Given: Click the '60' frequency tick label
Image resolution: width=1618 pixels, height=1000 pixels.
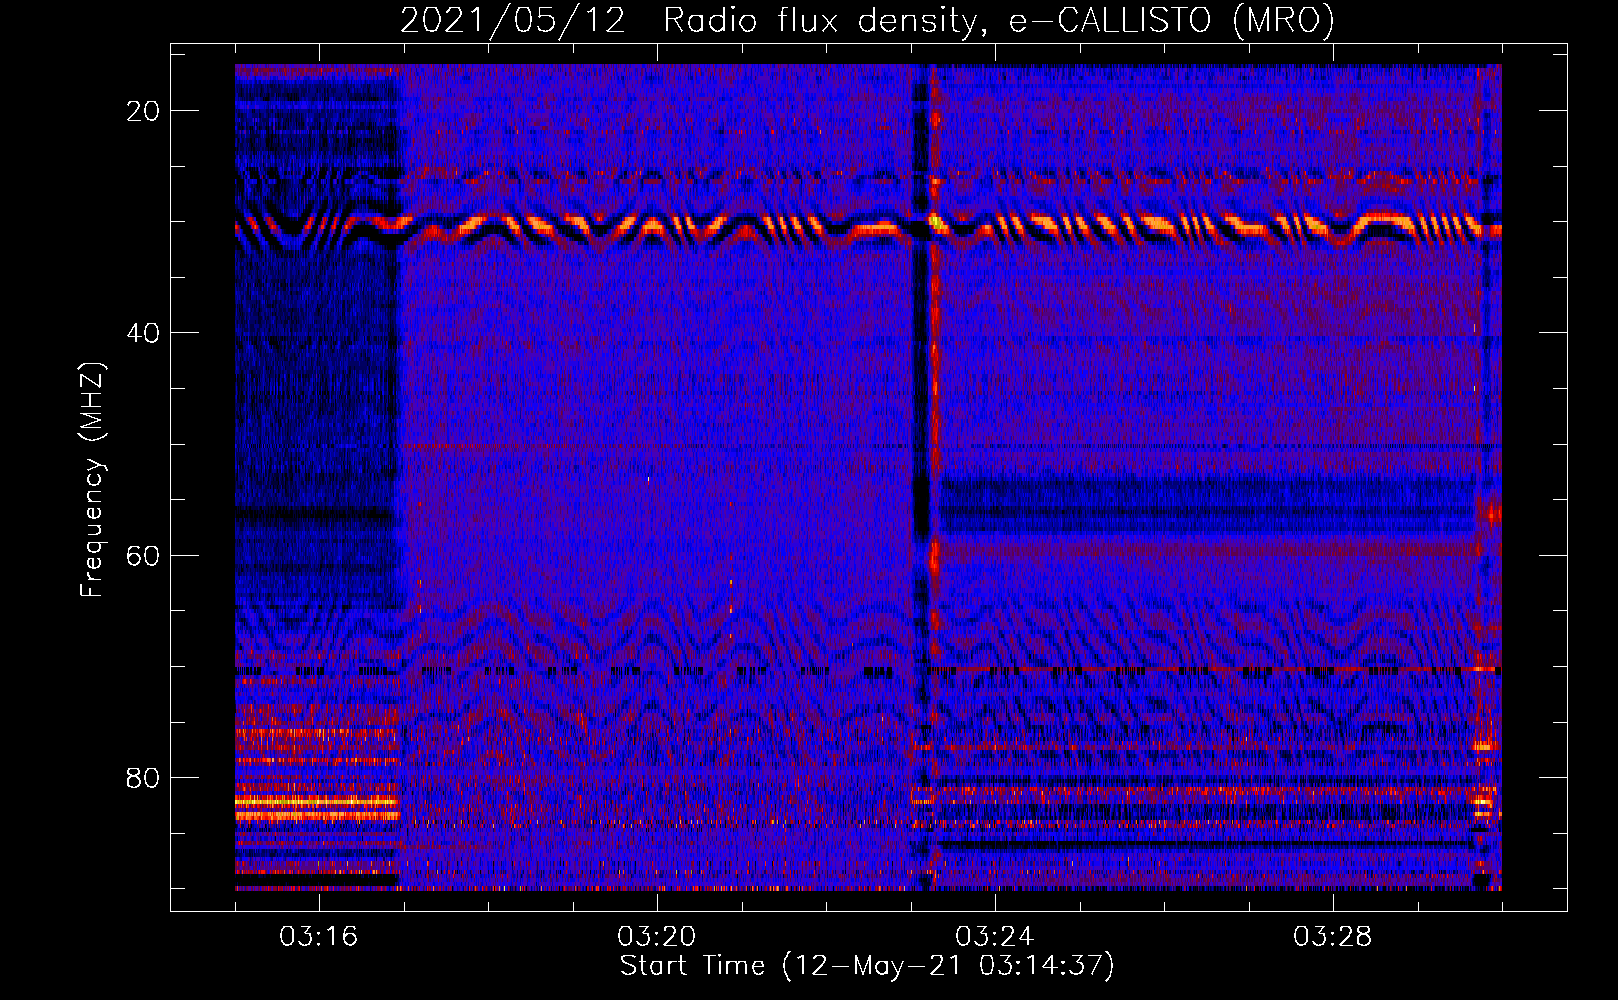Looking at the screenshot, I should [x=144, y=556].
